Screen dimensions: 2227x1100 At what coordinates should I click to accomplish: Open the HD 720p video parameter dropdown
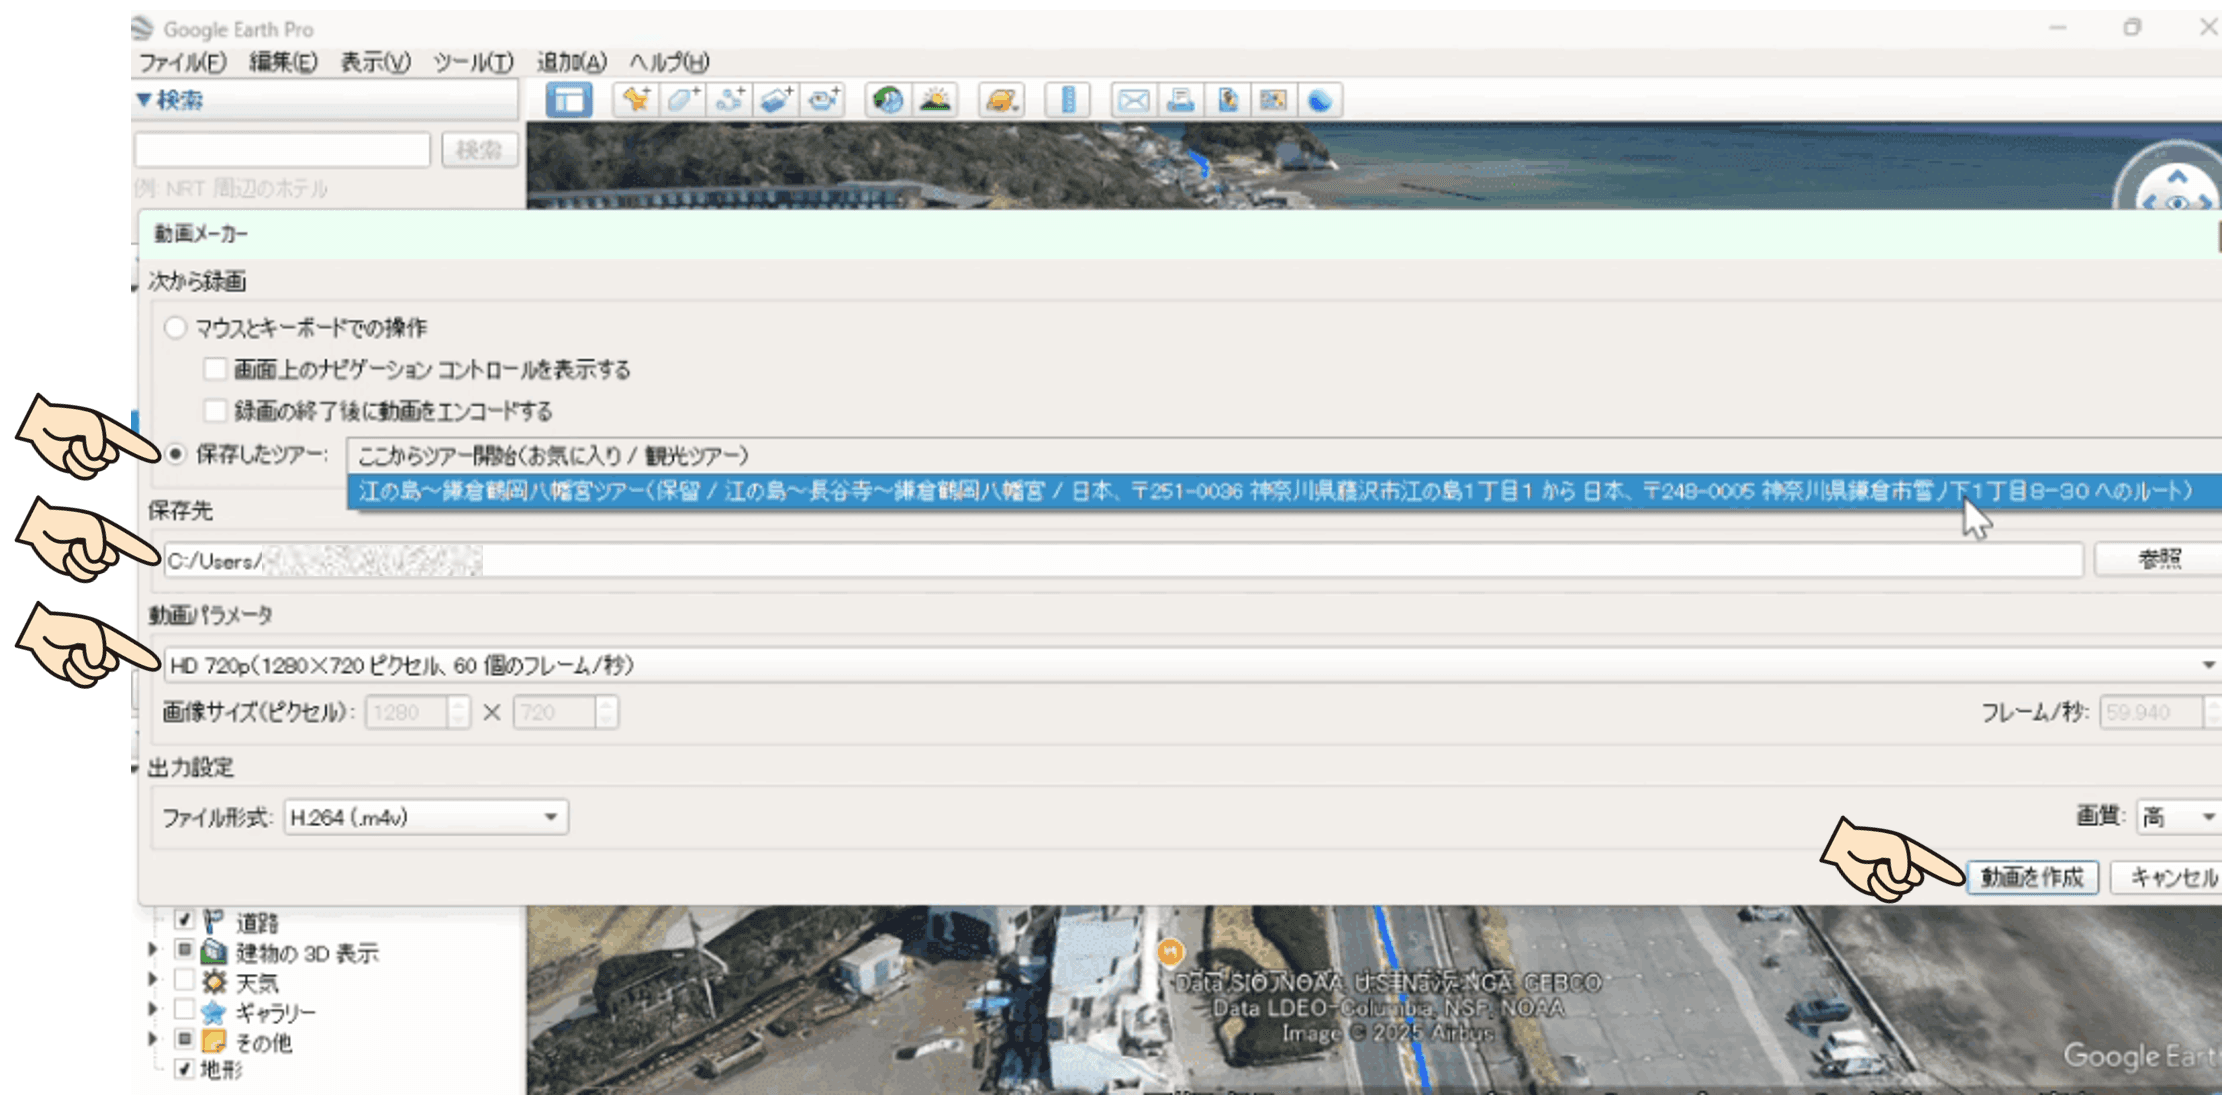pyautogui.click(x=1190, y=665)
